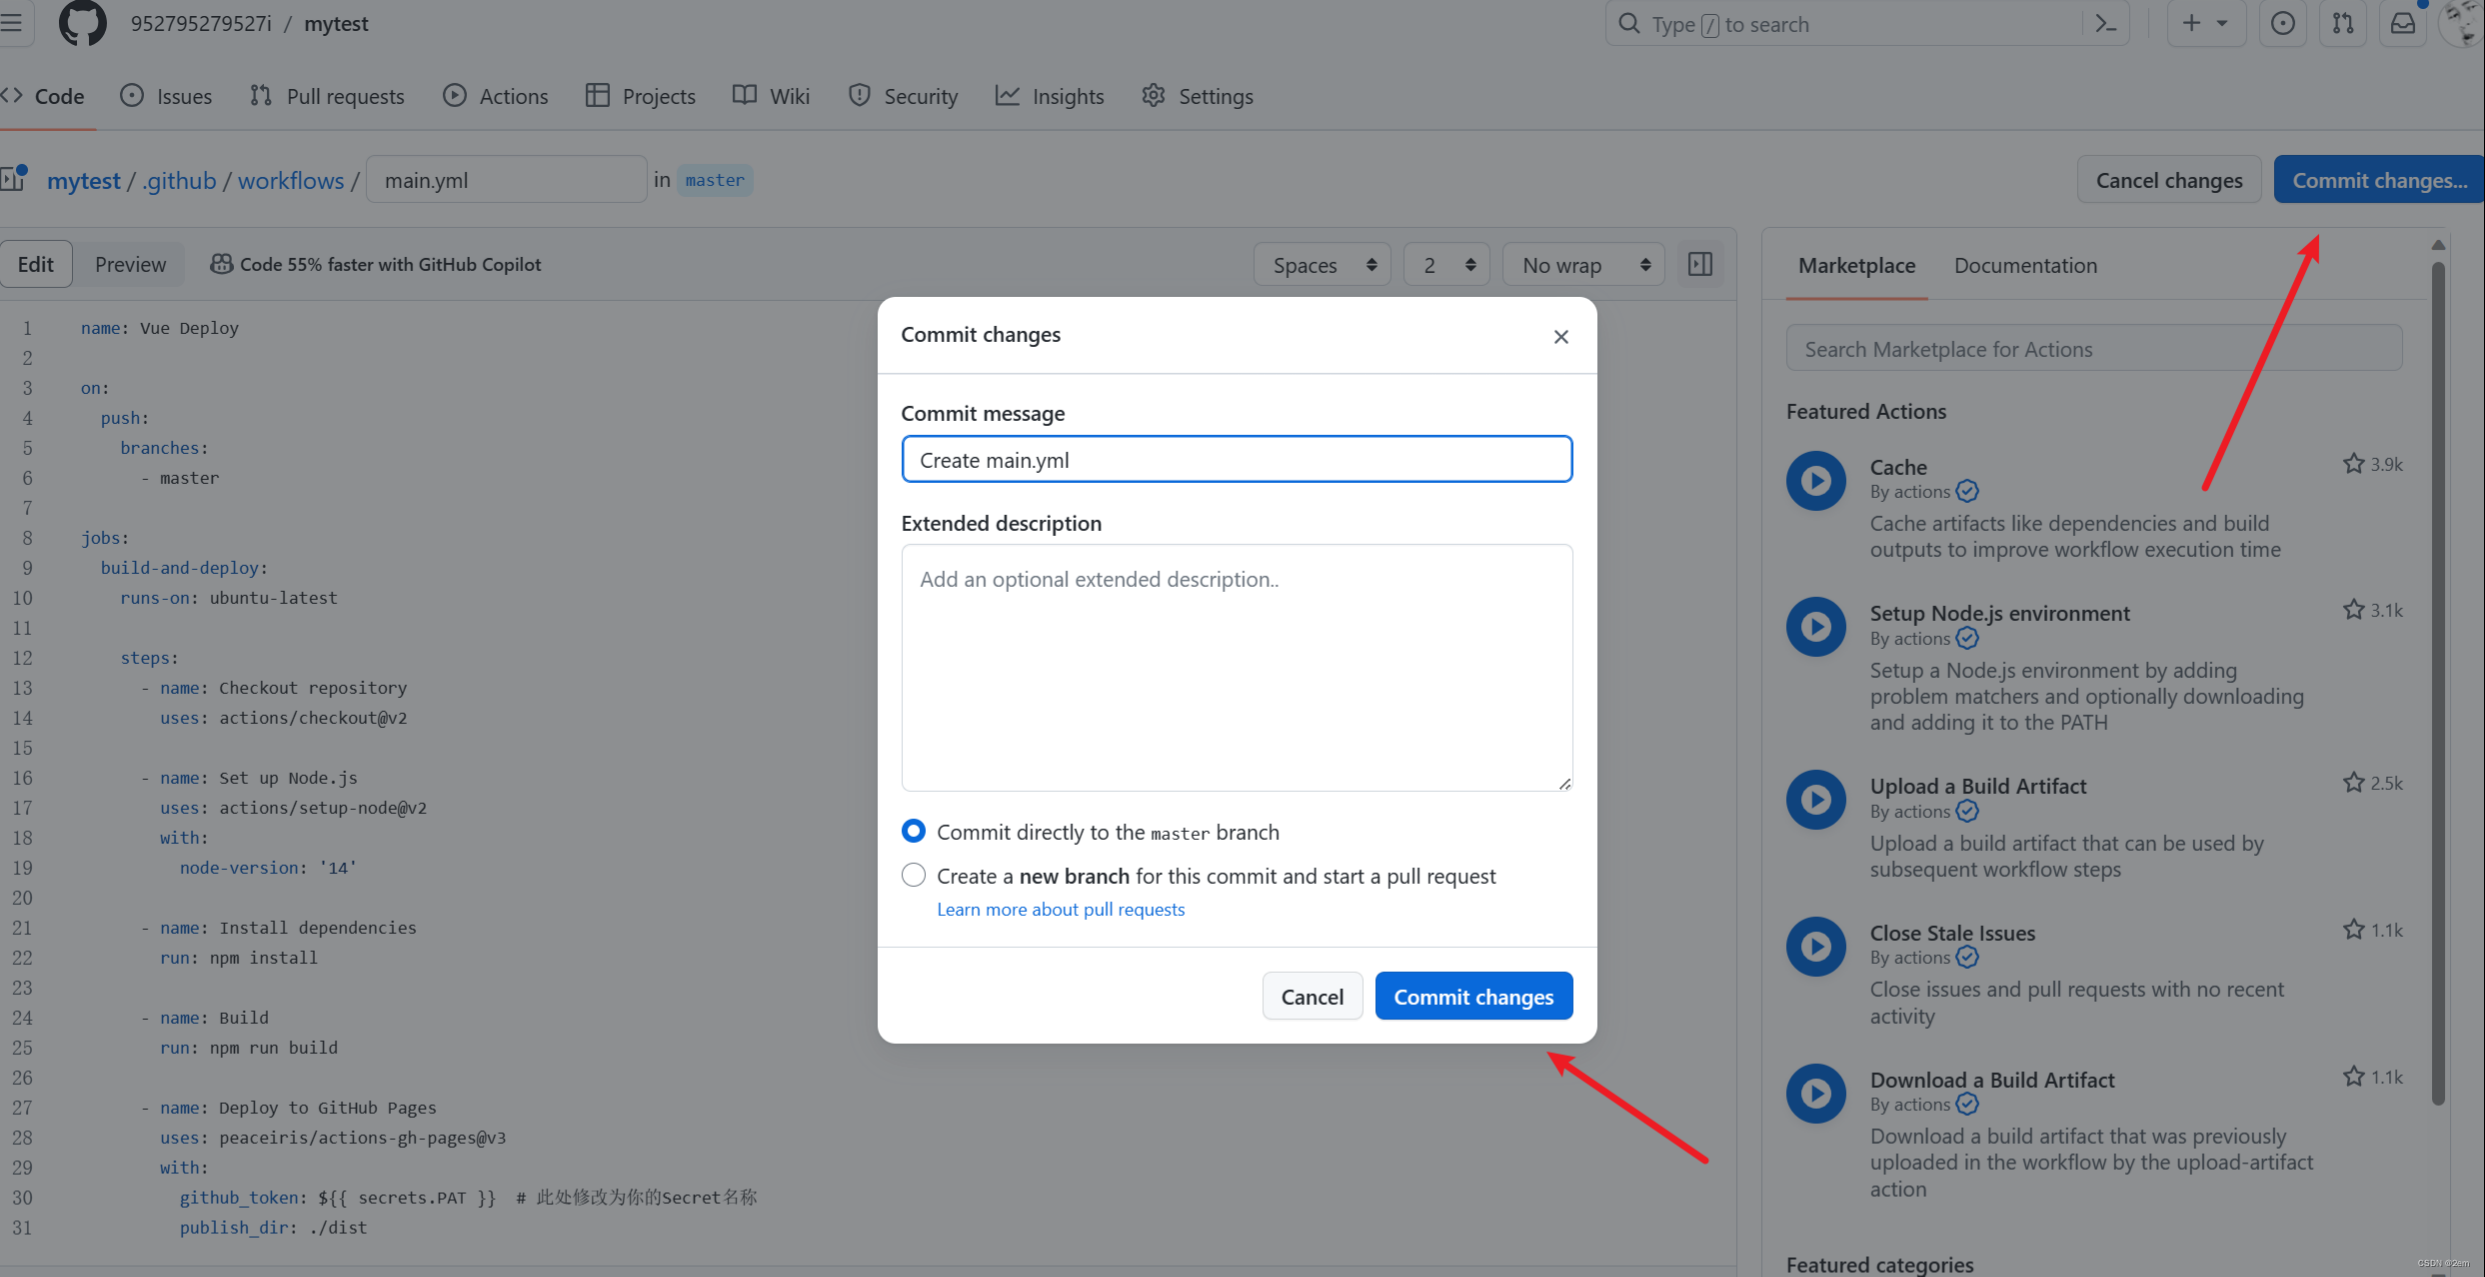
Task: Star the Cache action
Action: [x=2353, y=464]
